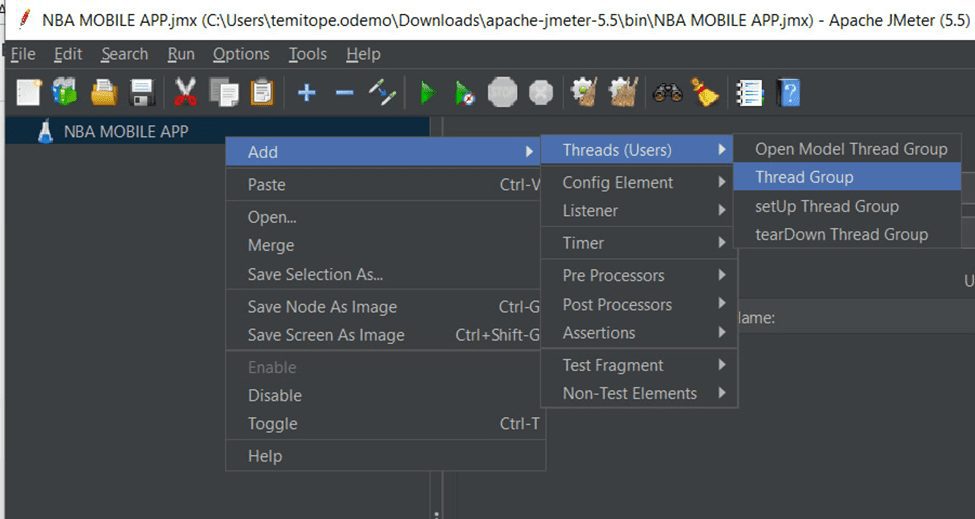Expand the Config Element submenu
The image size is (975, 519).
point(638,183)
